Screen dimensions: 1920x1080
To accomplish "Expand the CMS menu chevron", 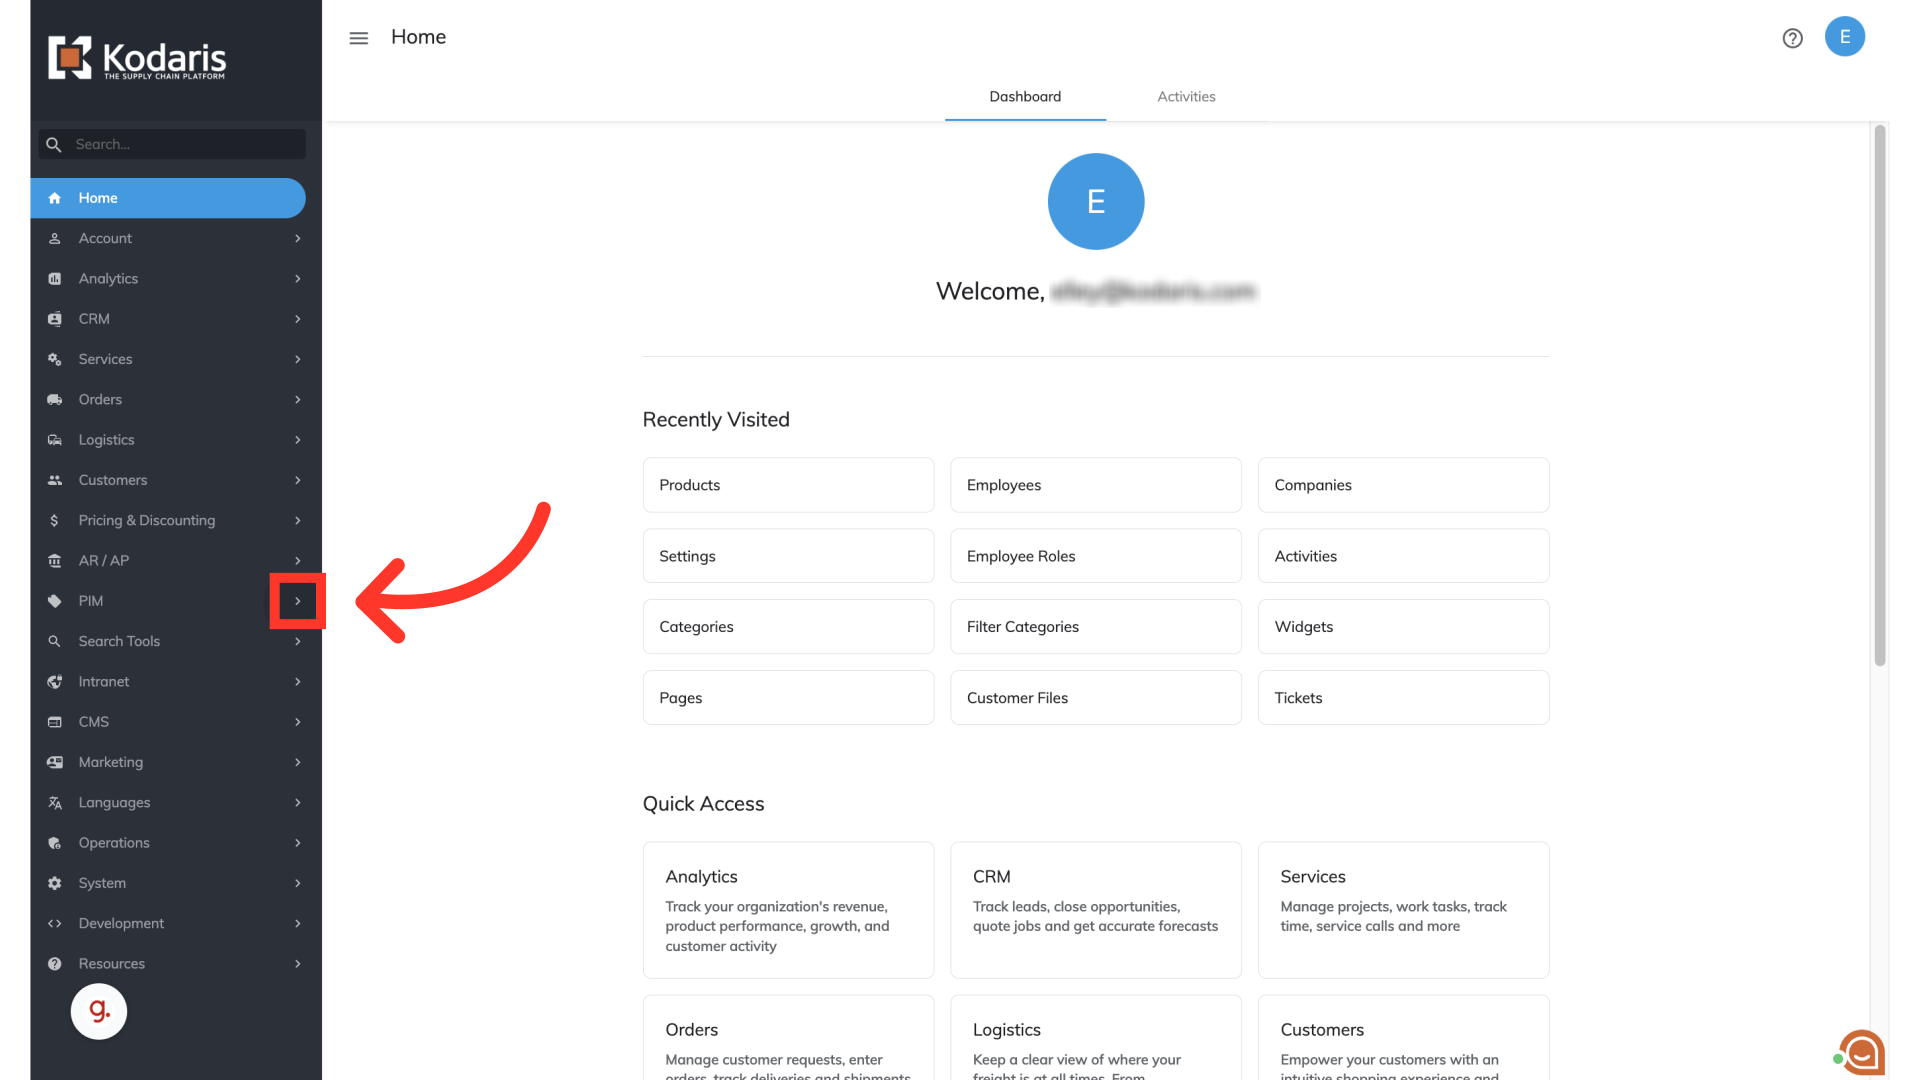I will 297,722.
